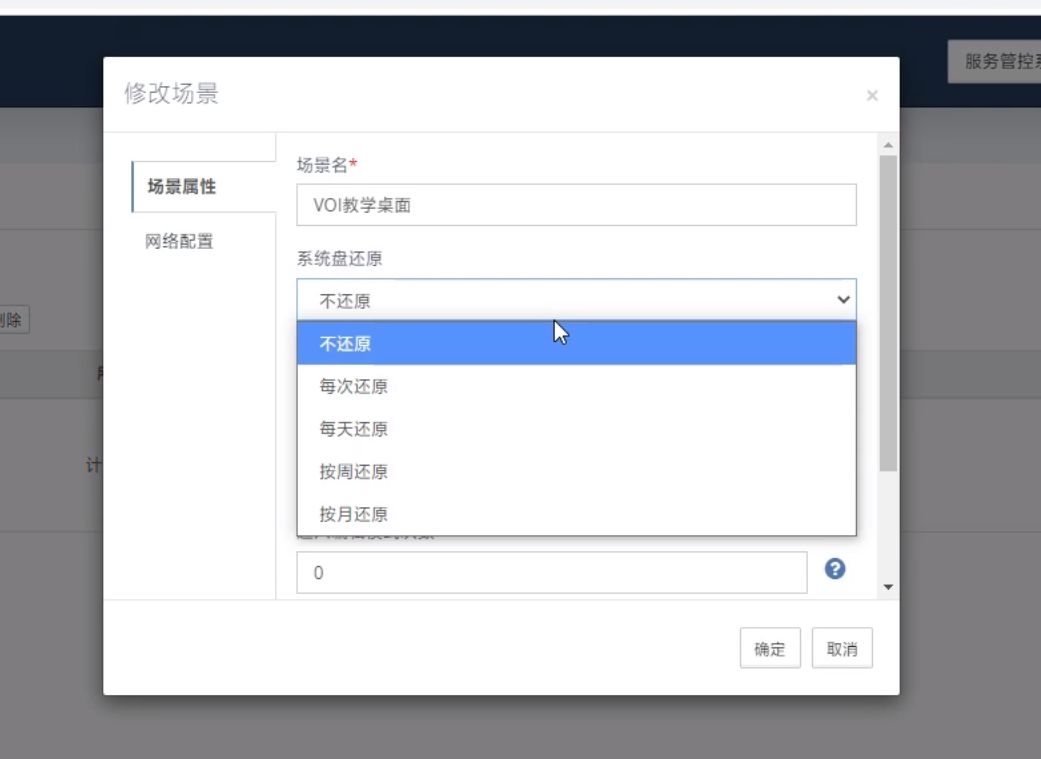Choose the 按月还原 option
The width and height of the screenshot is (1041, 759).
coord(576,515)
